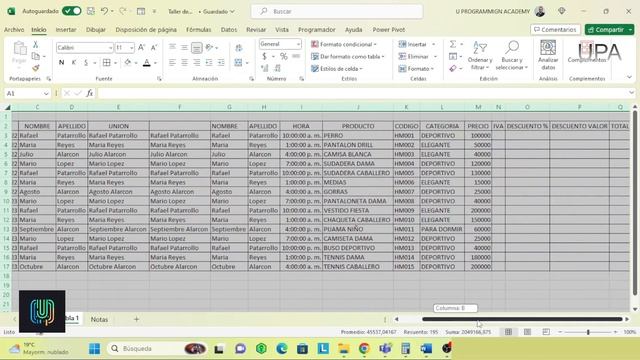This screenshot has width=640, height=360.
Task: Open the Fuente dialog launcher
Action: click(159, 78)
